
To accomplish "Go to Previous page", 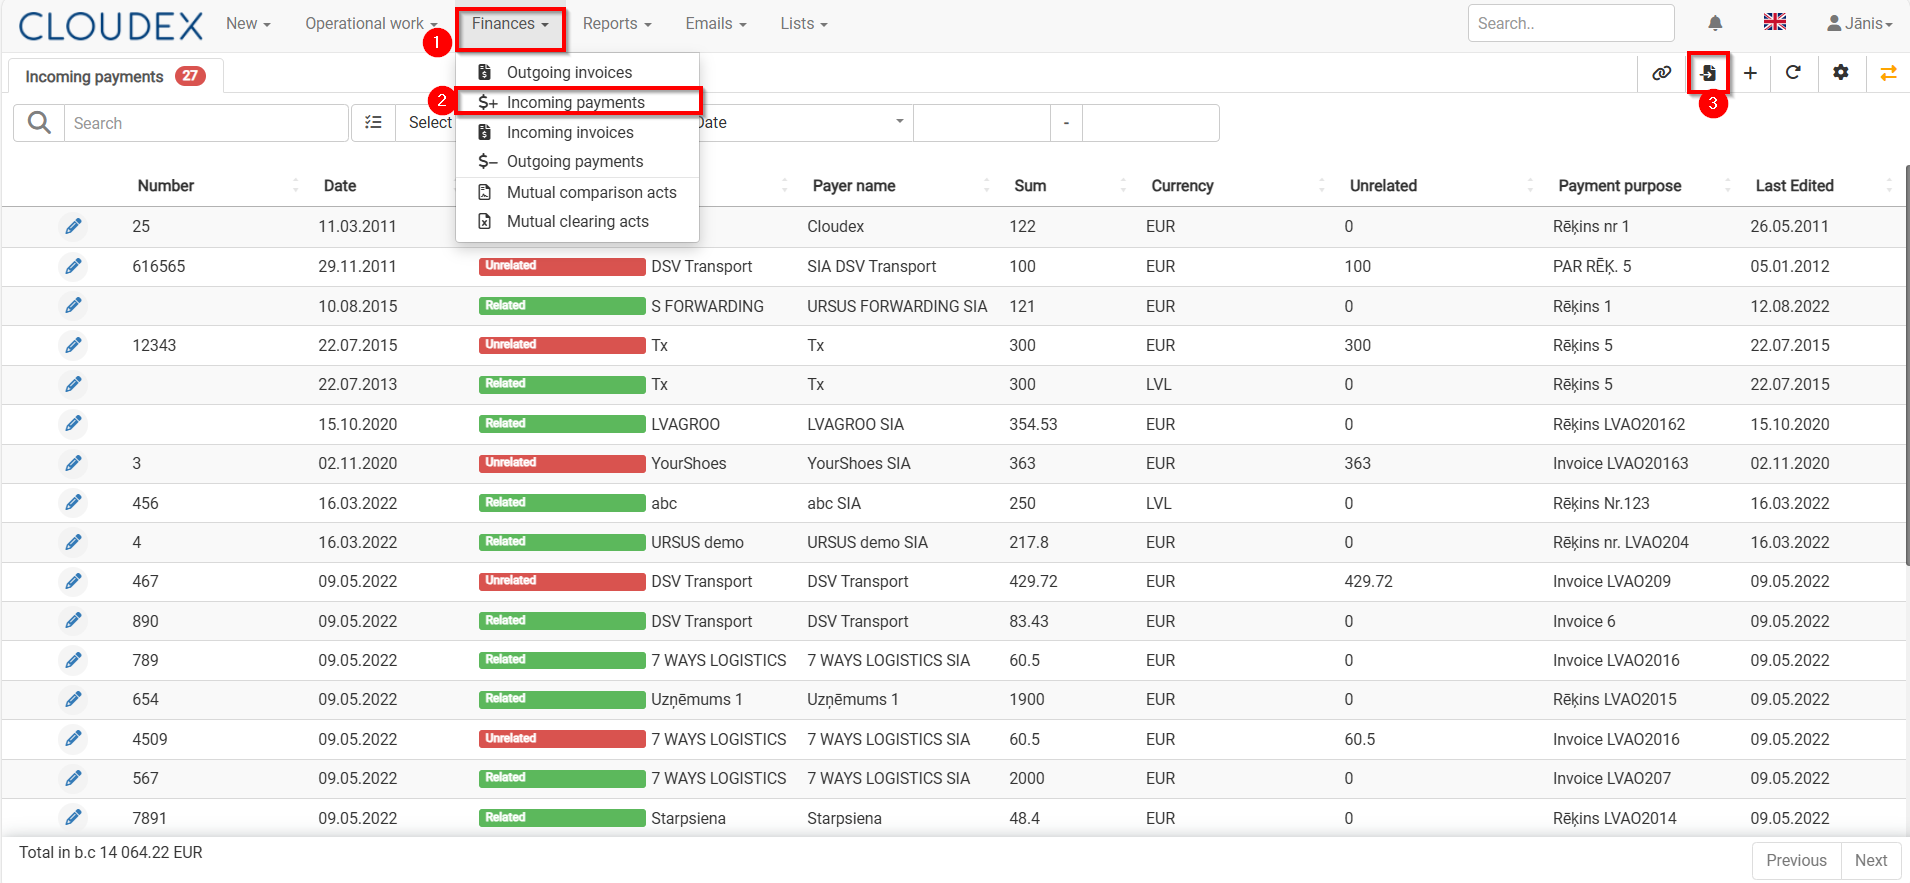I will tap(1796, 860).
